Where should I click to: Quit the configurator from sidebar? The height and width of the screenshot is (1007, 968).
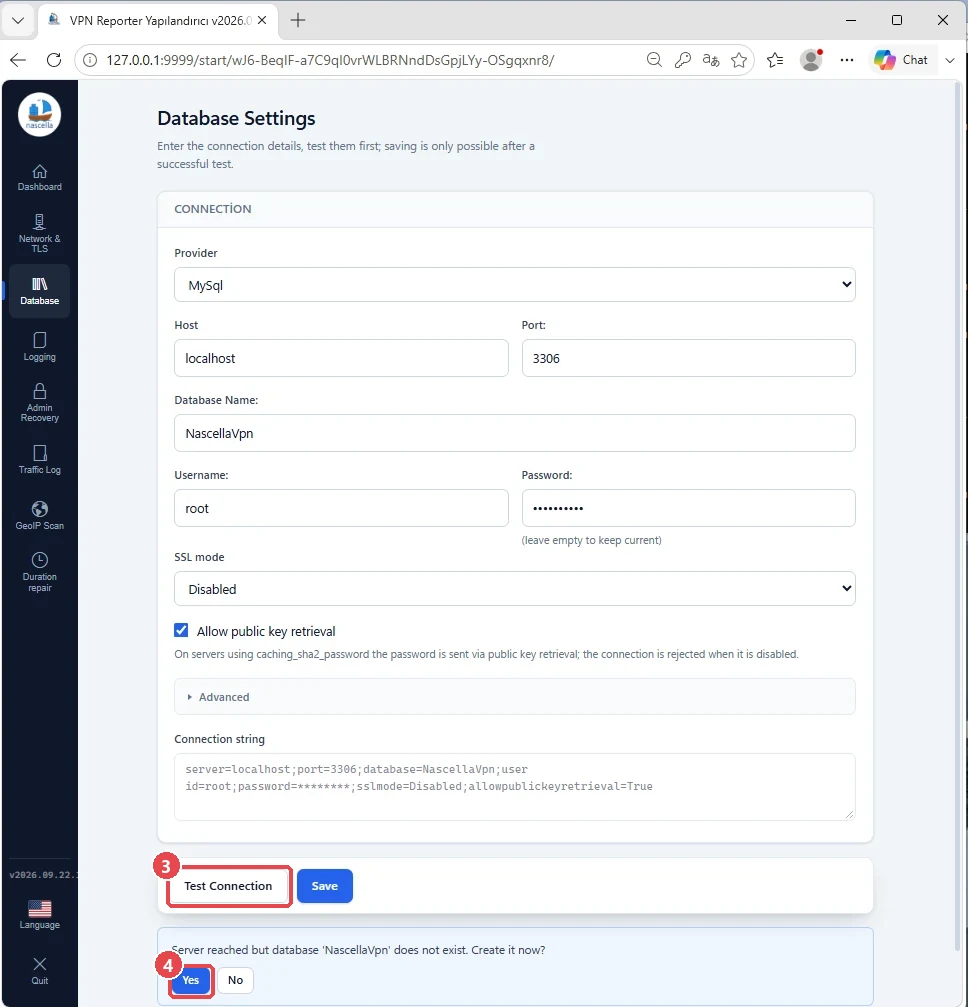pos(39,971)
